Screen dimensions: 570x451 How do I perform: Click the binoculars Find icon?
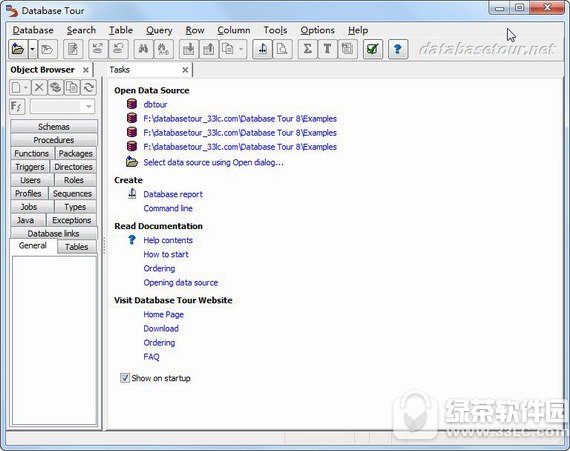(x=143, y=49)
